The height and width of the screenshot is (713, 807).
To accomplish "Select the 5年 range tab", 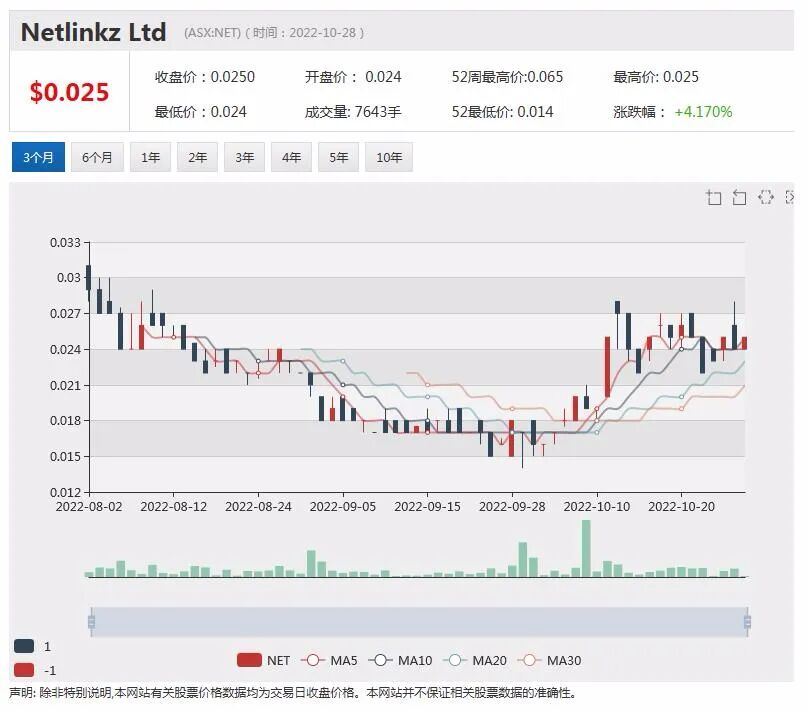I will click(x=338, y=157).
